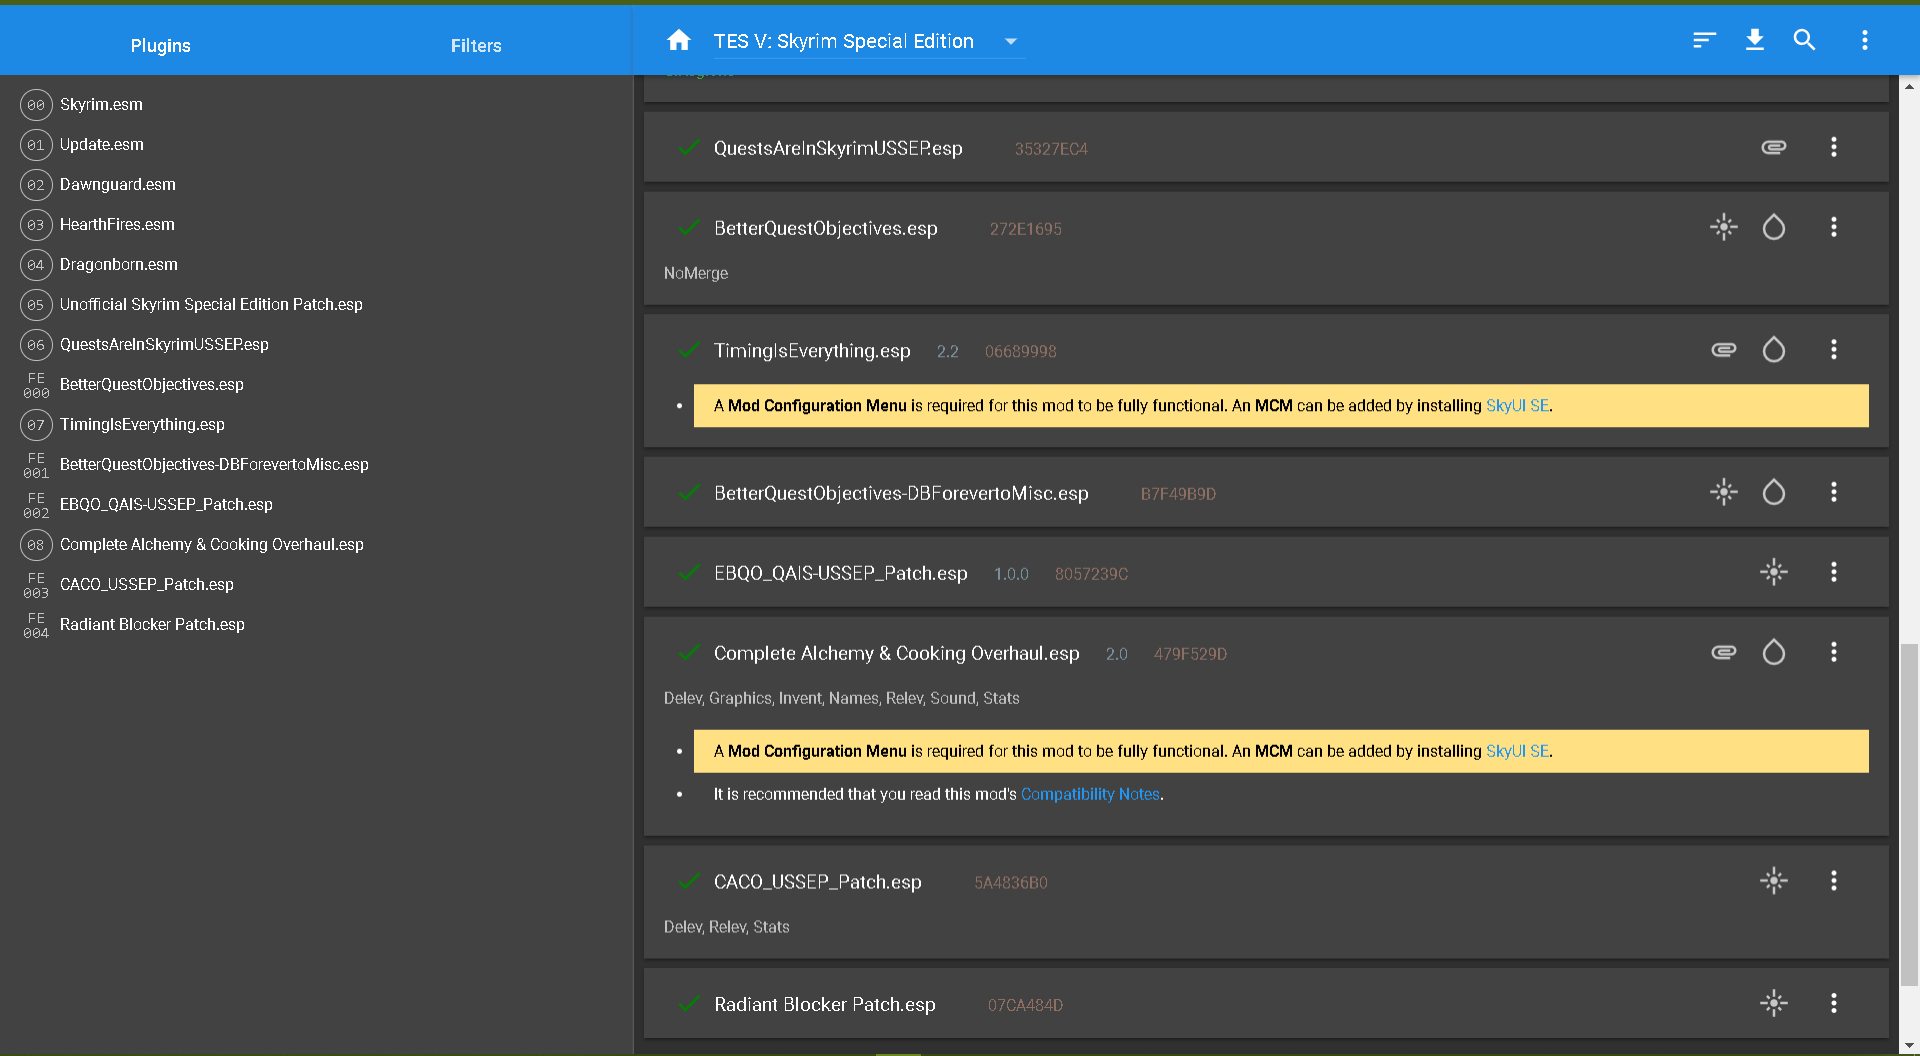
Task: Open menu for BetterQuestObjectives.esp card
Action: point(1834,227)
